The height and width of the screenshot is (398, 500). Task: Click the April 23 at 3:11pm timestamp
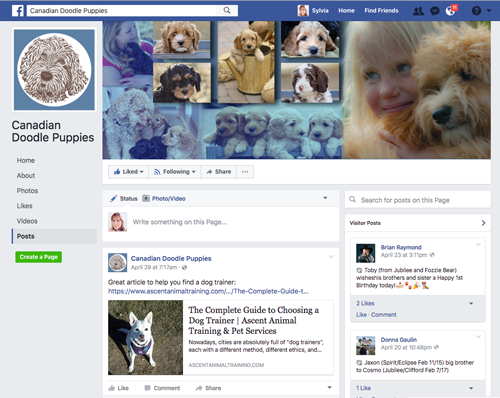point(404,255)
